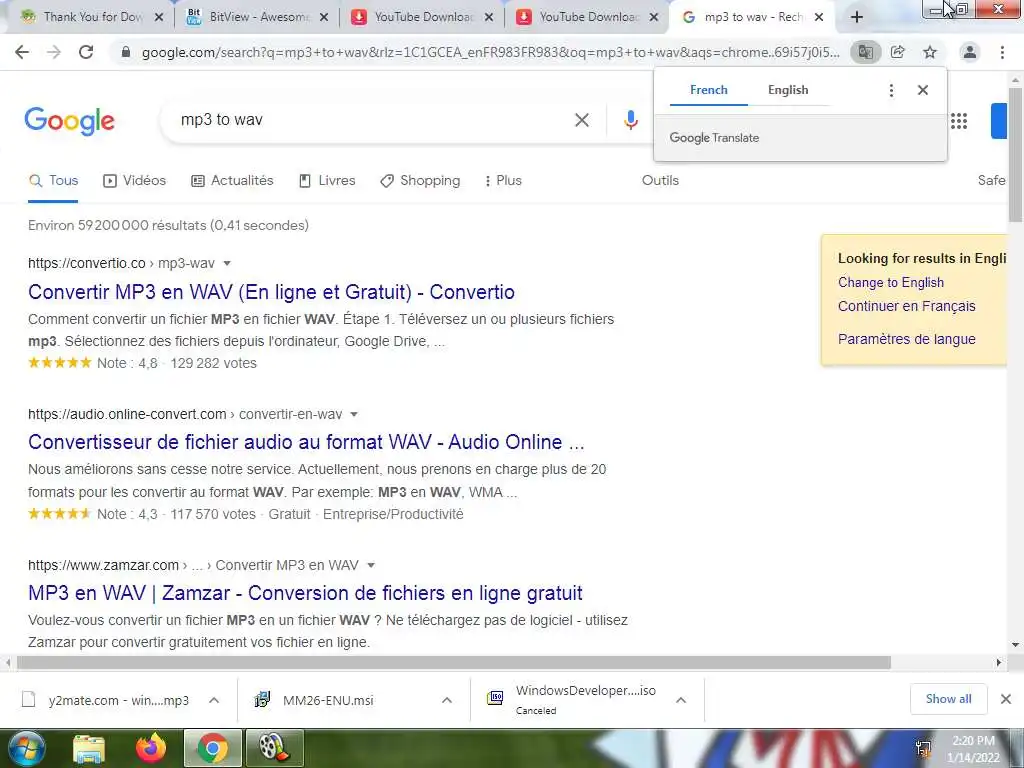Viewport: 1024px width, 768px height.
Task: Start a voice search with microphone
Action: click(x=630, y=120)
